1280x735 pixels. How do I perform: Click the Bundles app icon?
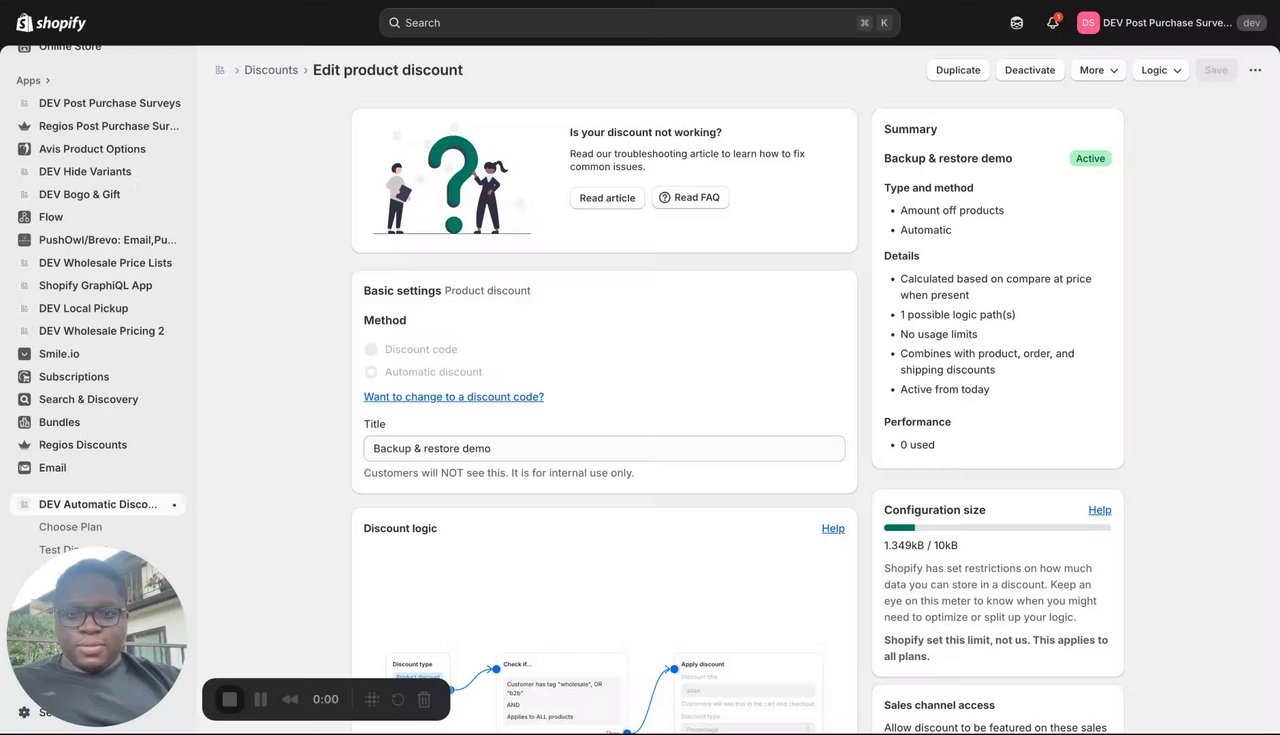click(24, 422)
